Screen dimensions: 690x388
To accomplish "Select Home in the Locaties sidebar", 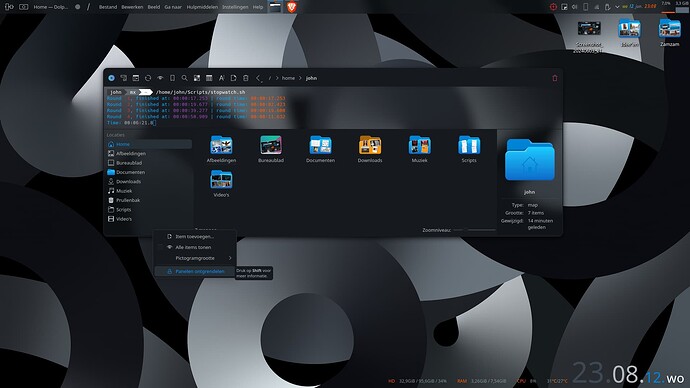I will (x=149, y=144).
